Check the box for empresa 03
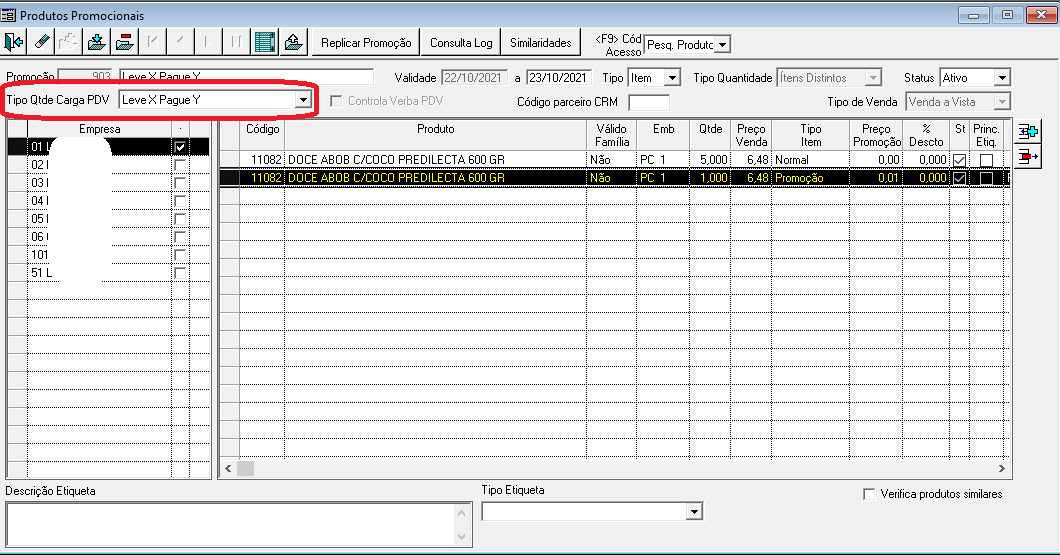 [x=180, y=183]
